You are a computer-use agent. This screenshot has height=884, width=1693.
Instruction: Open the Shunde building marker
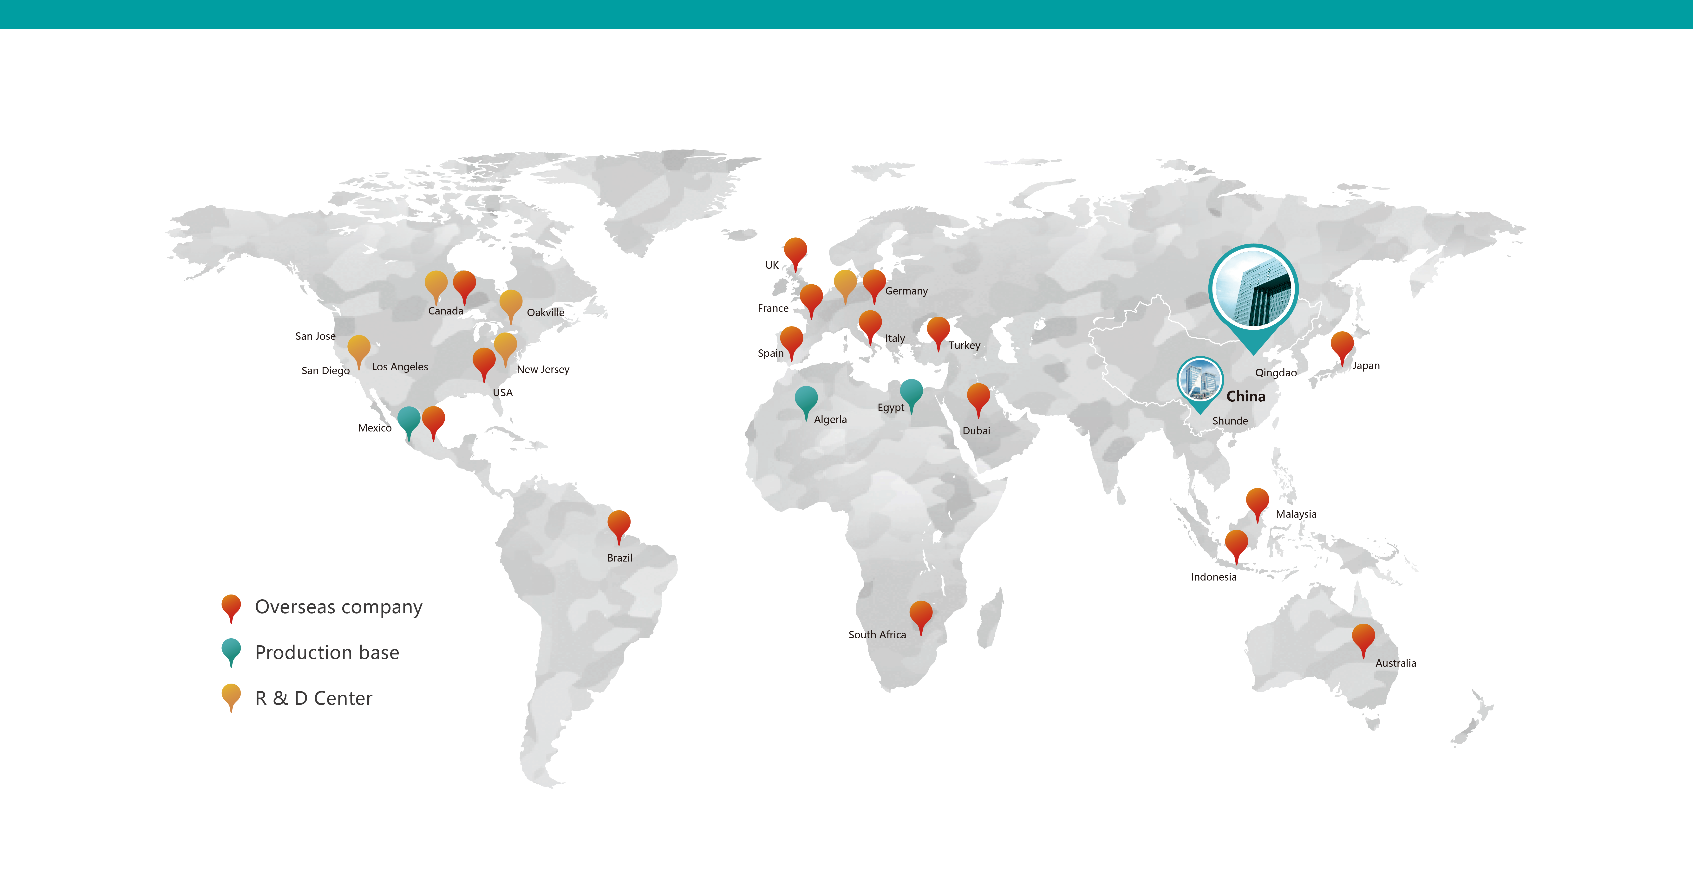point(1200,381)
